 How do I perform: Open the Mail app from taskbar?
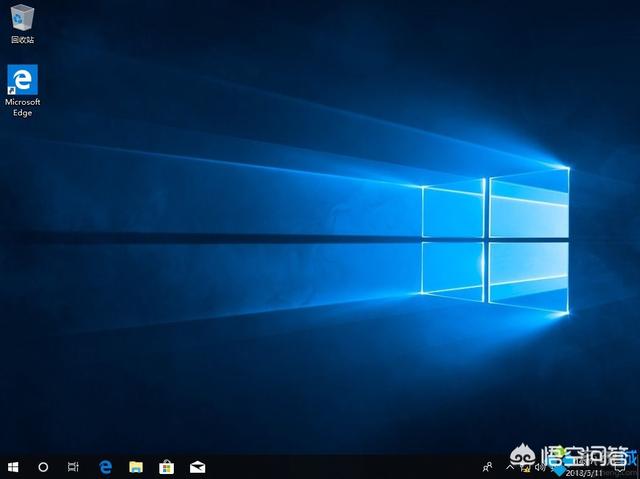tap(198, 467)
